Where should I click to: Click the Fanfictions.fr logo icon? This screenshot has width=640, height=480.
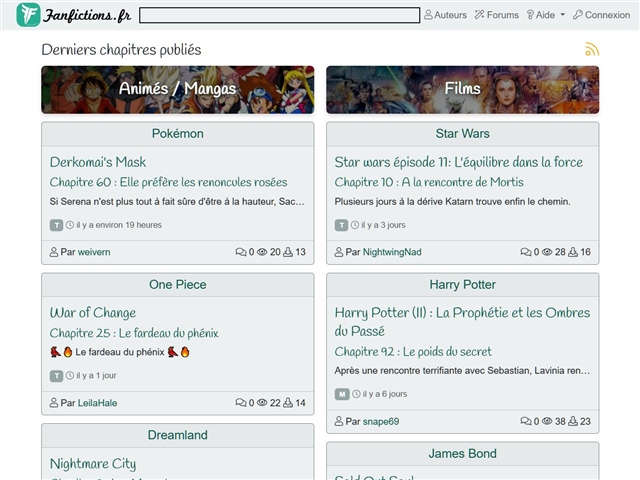(x=28, y=15)
